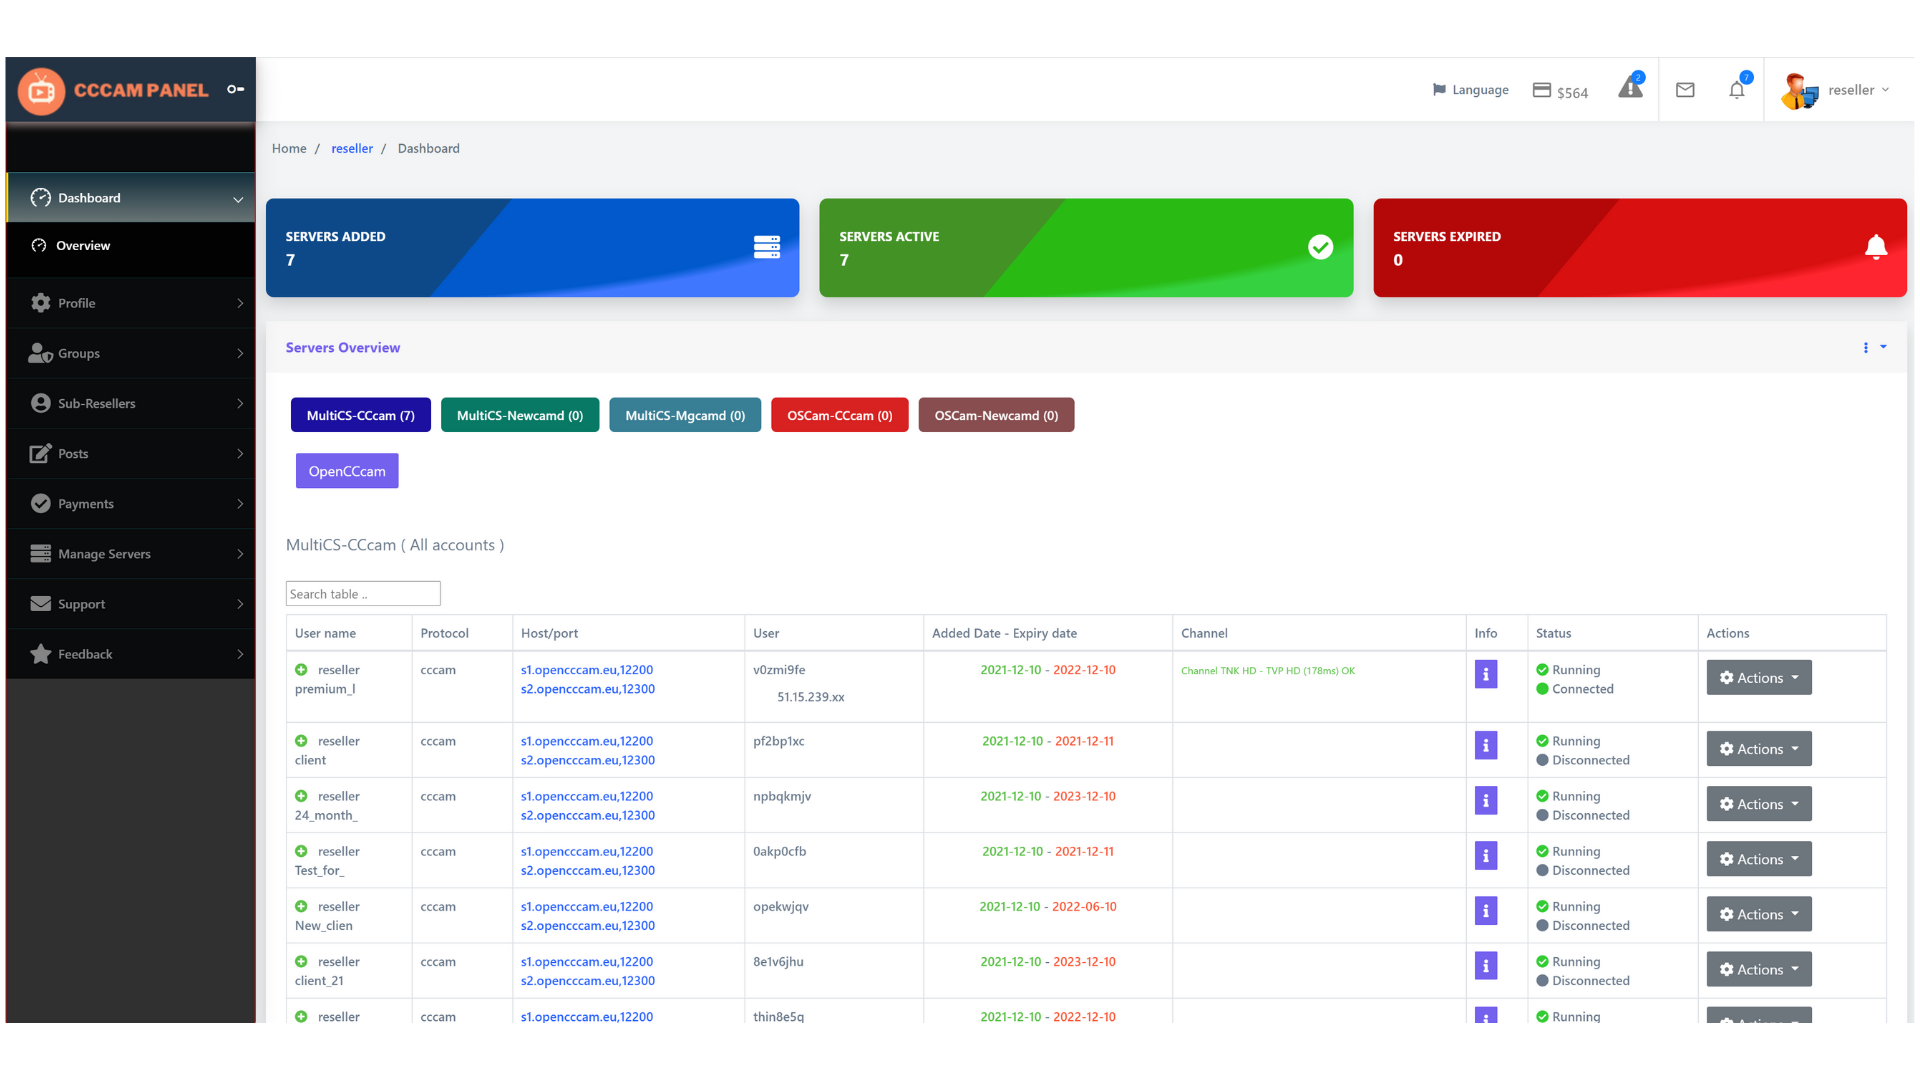Screen dimensions: 1920x1080
Task: Open the reseller breadcrumb link
Action: (x=352, y=148)
